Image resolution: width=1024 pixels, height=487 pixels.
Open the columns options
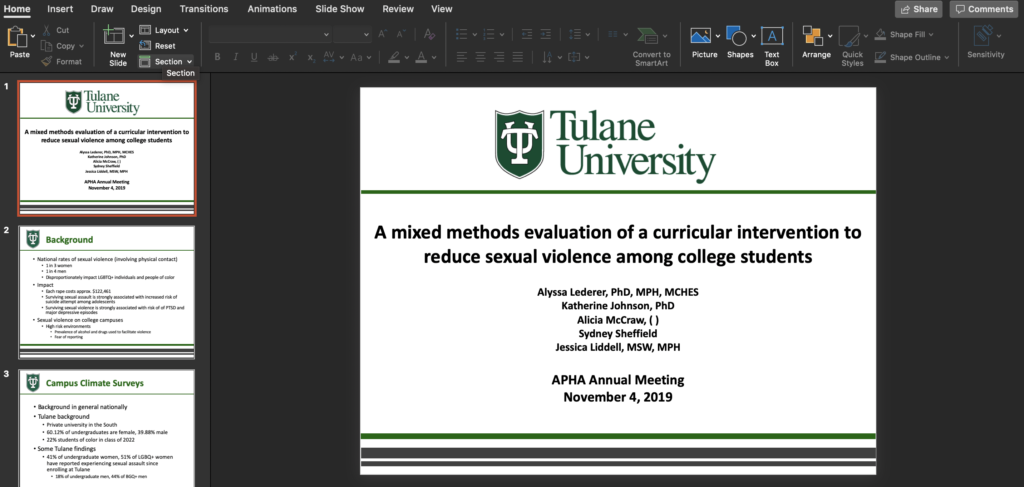tap(617, 34)
